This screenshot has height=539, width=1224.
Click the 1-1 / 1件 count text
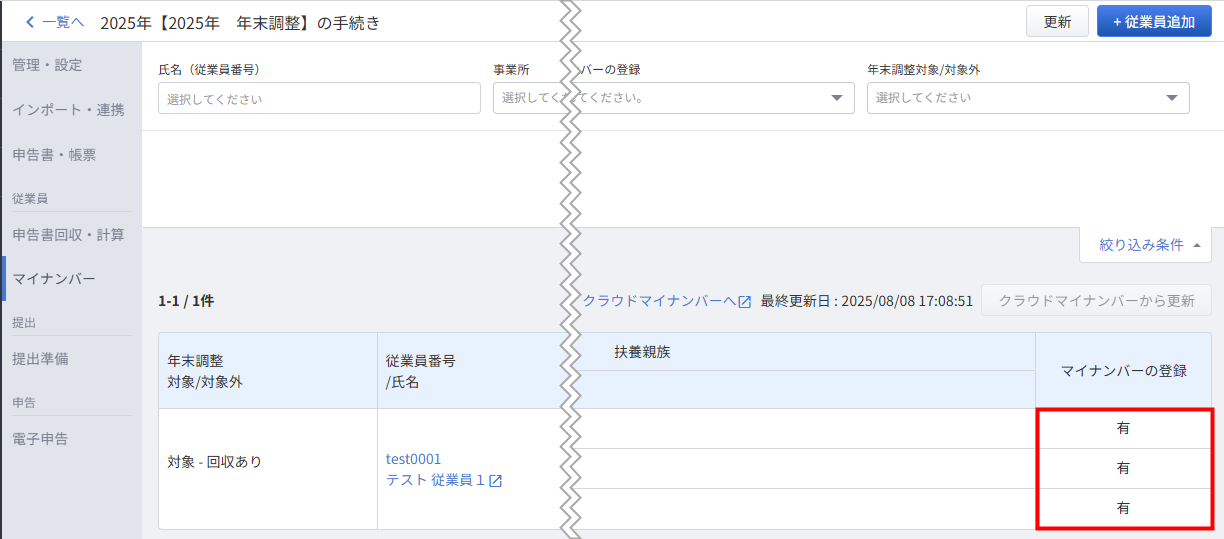pyautogui.click(x=186, y=300)
